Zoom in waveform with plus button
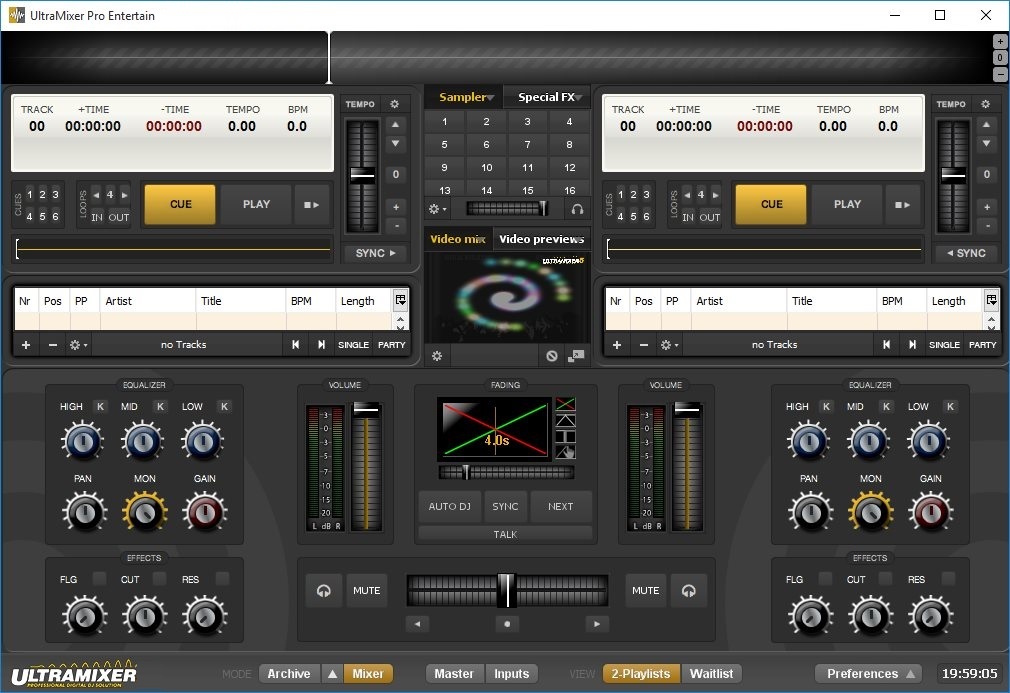 pyautogui.click(x=1000, y=42)
